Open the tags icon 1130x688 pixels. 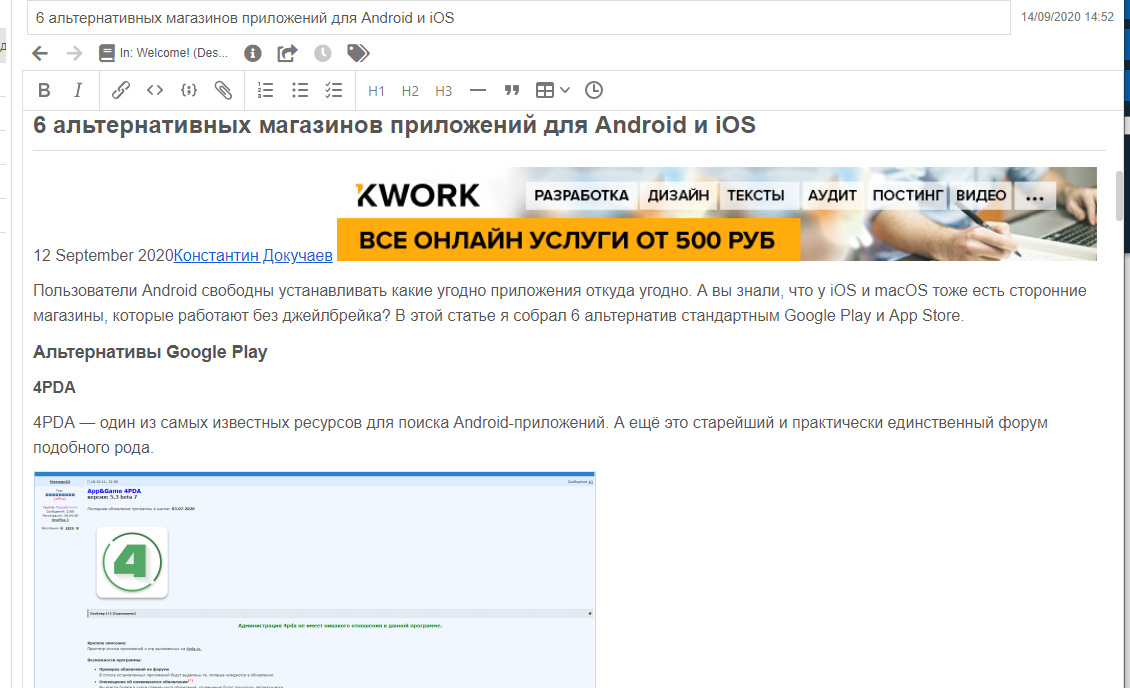[x=358, y=53]
